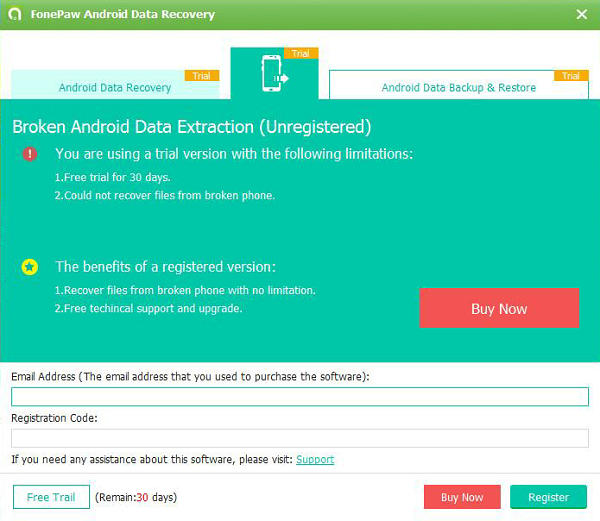Click the 'Registration Code:' label
This screenshot has width=600, height=521.
point(54,418)
